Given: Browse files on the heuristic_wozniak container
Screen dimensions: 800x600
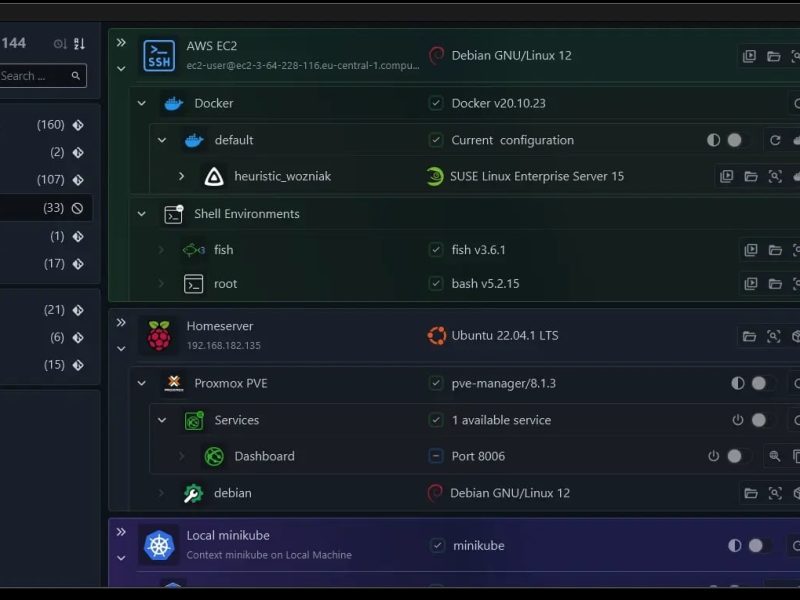Looking at the screenshot, I should point(750,176).
